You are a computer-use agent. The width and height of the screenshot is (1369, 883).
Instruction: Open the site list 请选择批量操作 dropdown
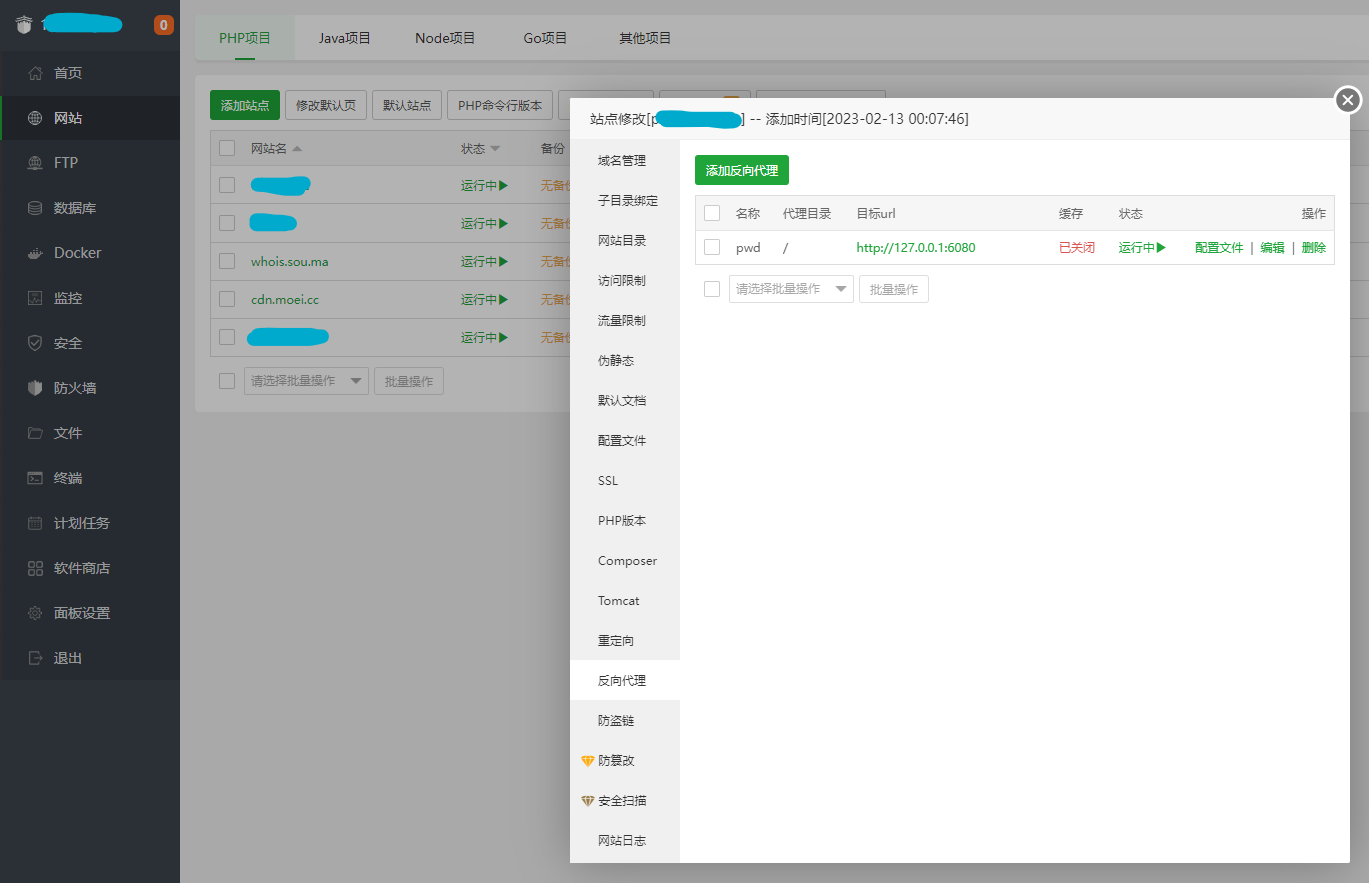pos(306,381)
